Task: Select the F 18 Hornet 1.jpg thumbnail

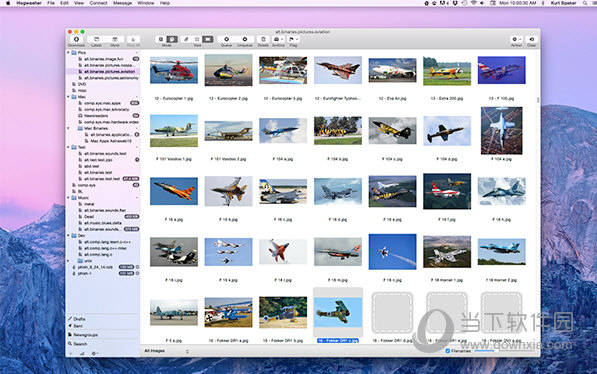Action: coord(447,252)
